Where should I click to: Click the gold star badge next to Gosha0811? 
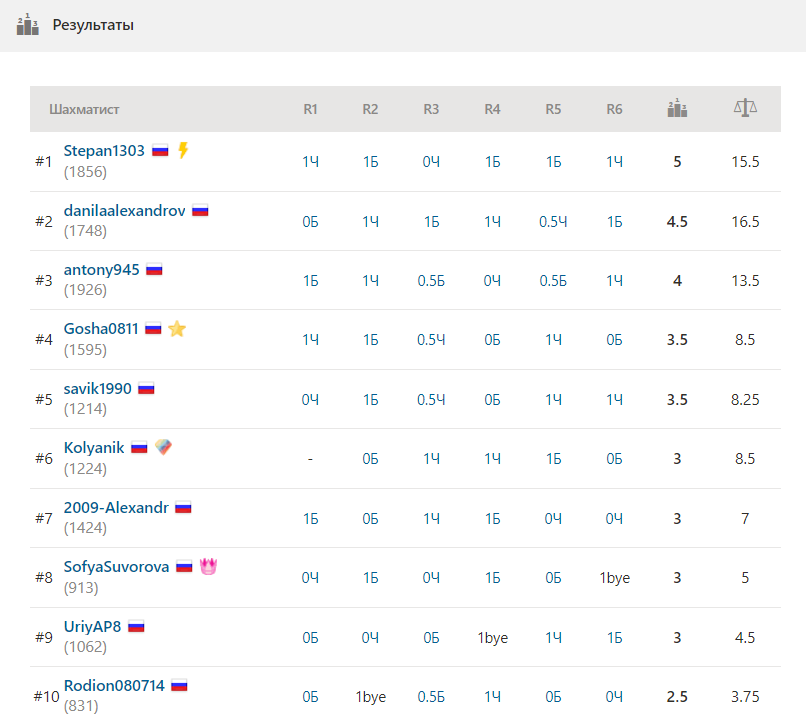[177, 328]
